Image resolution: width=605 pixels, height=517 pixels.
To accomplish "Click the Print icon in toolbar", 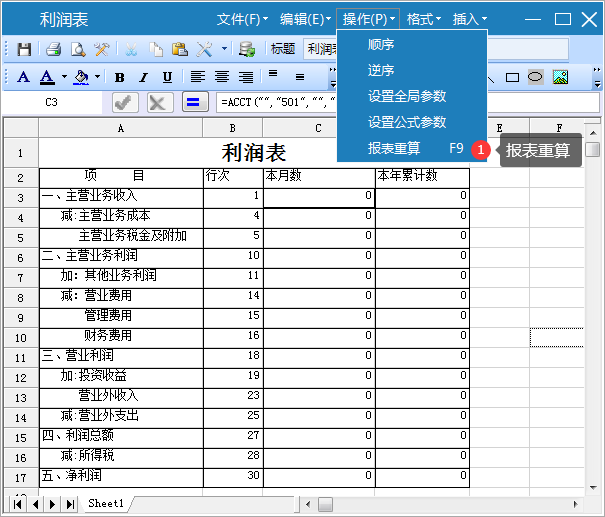I will 53,49.
